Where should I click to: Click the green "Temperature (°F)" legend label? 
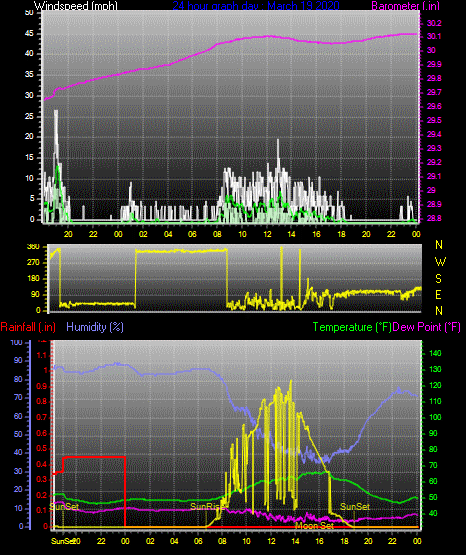click(x=352, y=327)
